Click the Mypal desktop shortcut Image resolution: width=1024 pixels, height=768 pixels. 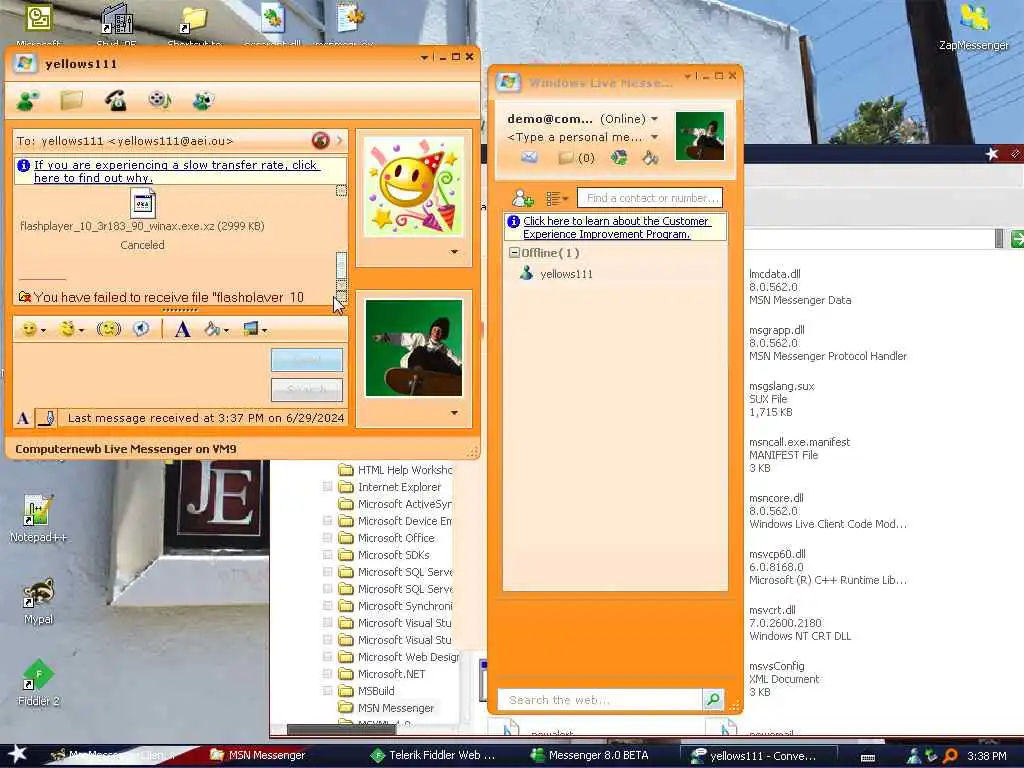38,601
